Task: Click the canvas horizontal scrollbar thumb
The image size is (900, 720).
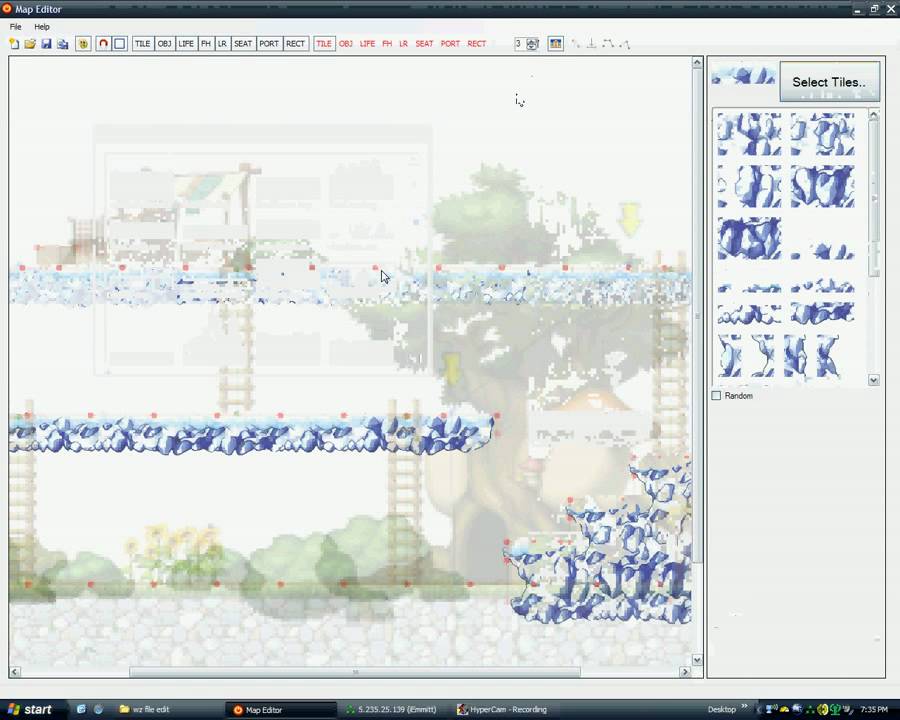Action: [355, 672]
